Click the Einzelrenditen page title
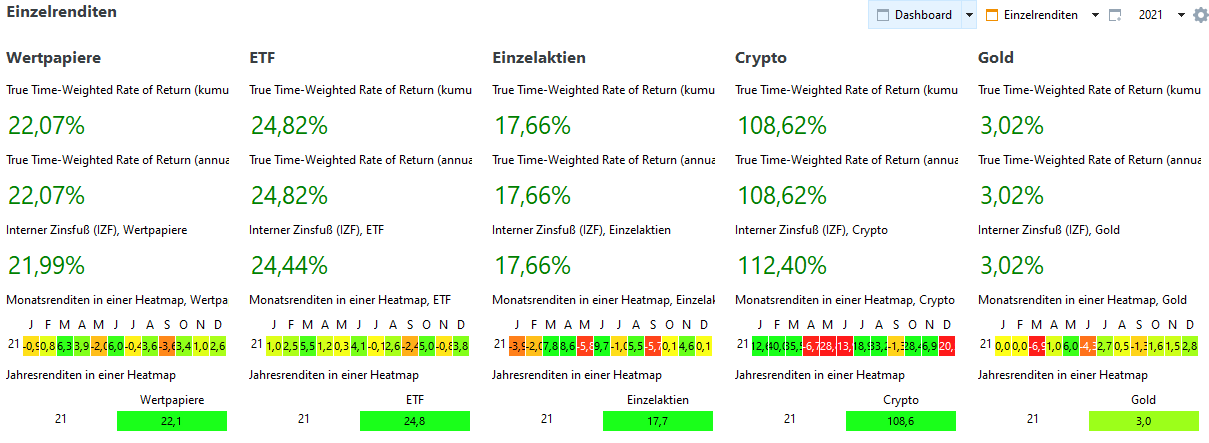The height and width of the screenshot is (443, 1209). [x=61, y=13]
